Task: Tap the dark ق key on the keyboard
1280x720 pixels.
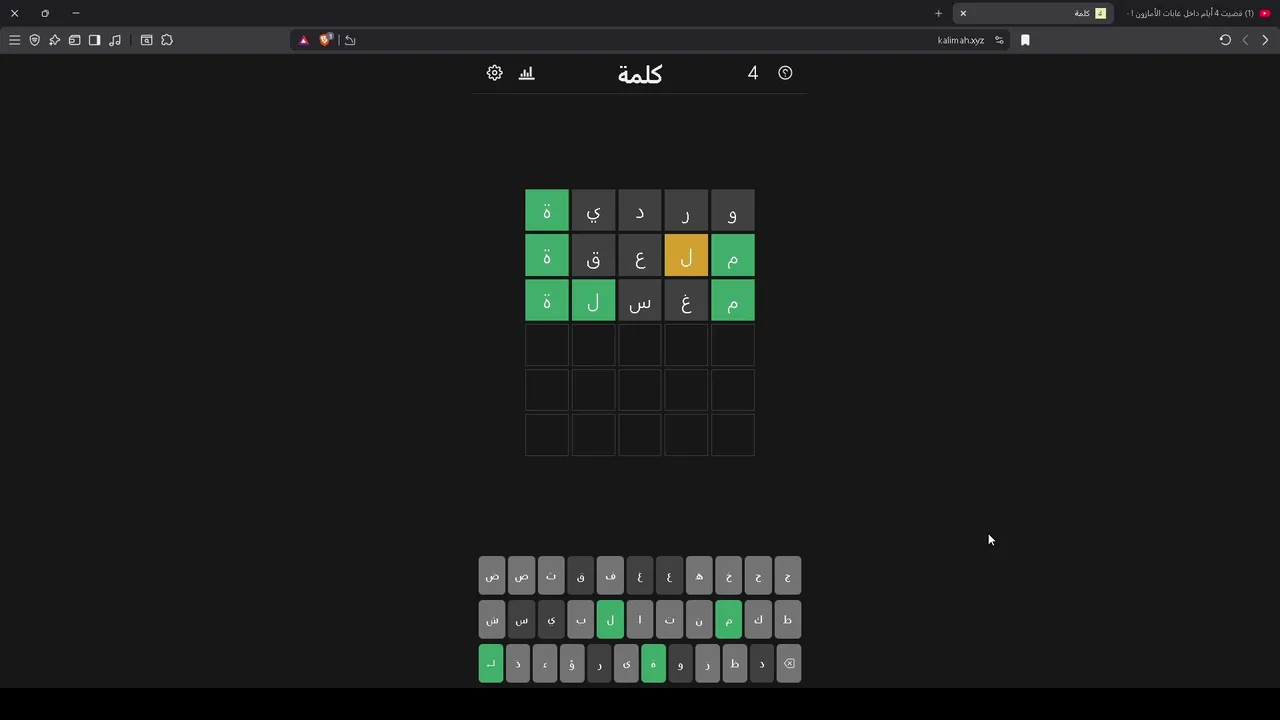Action: pos(581,576)
